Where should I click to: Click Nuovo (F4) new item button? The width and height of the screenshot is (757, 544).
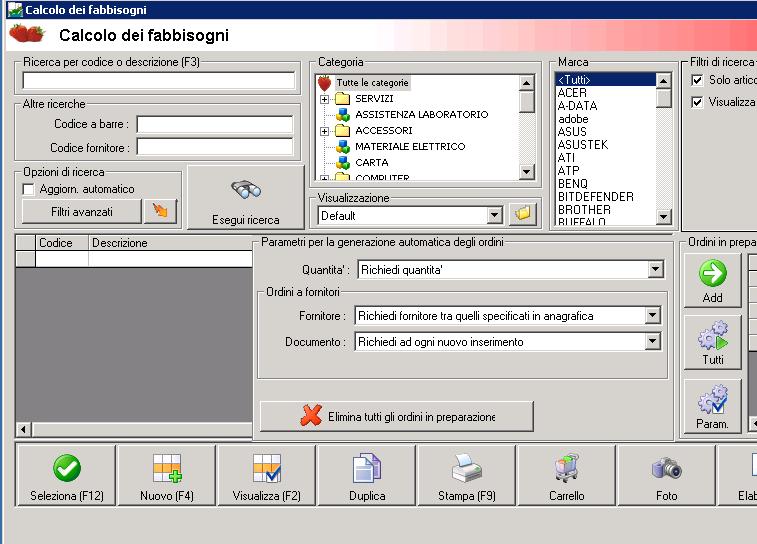pos(167,475)
